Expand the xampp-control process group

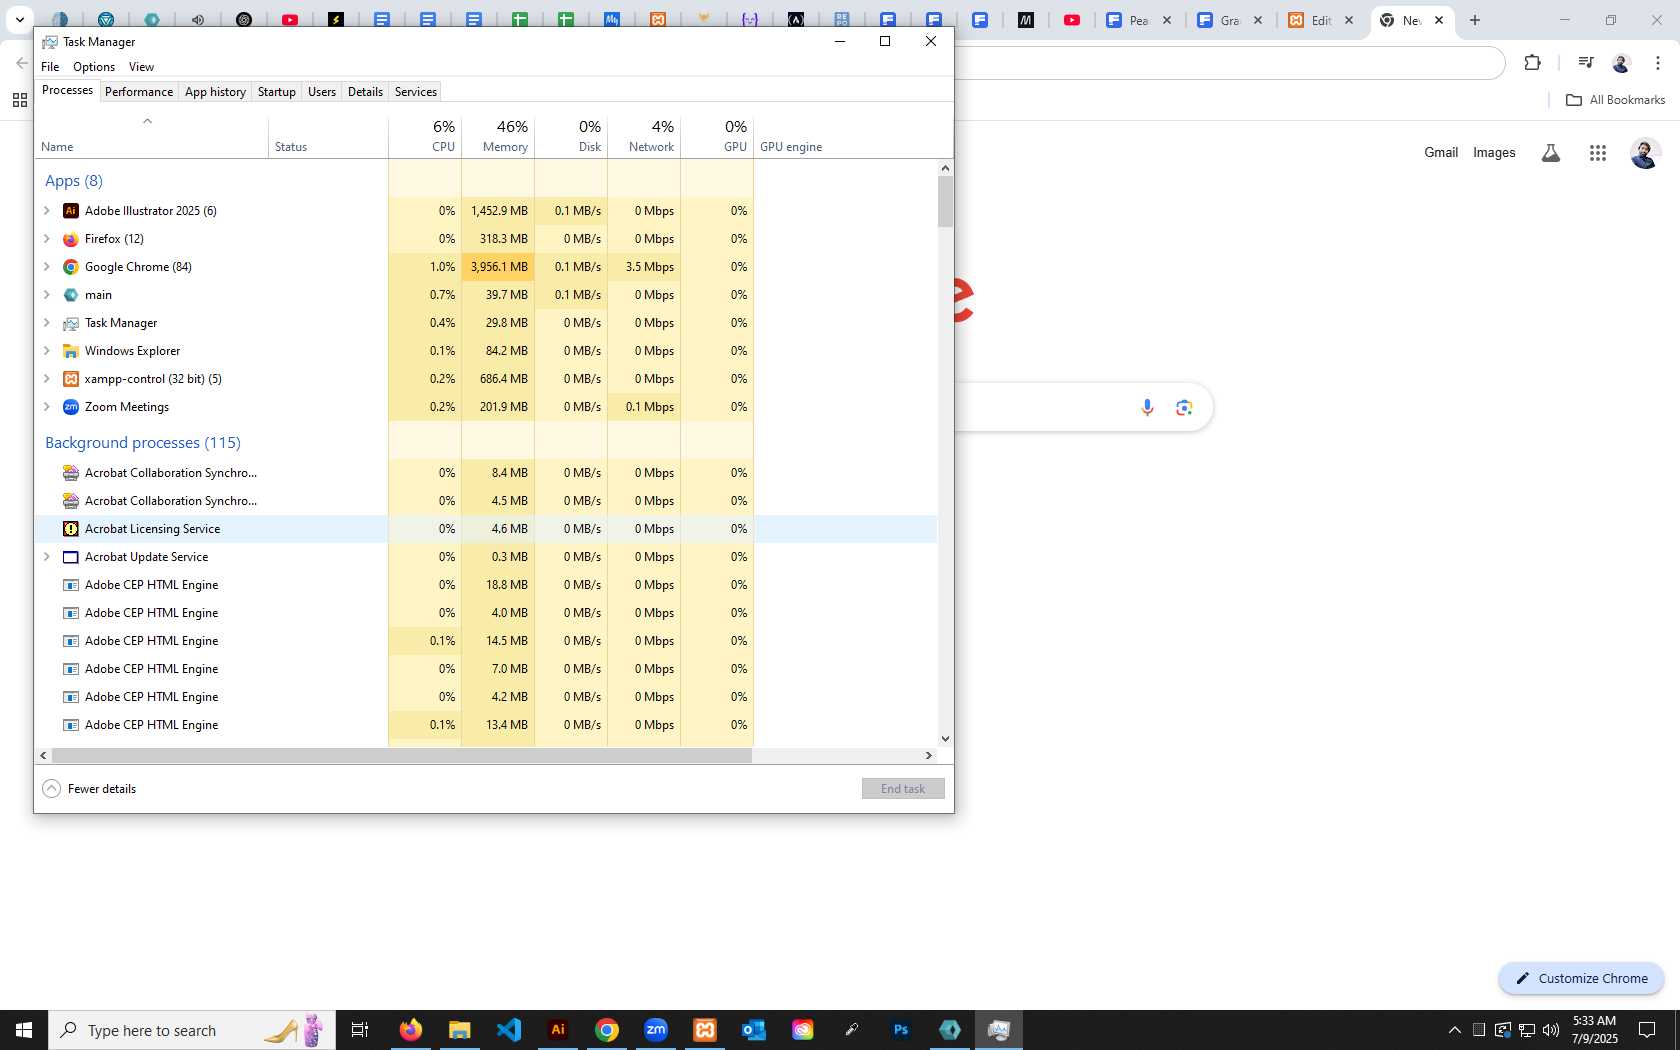click(47, 379)
